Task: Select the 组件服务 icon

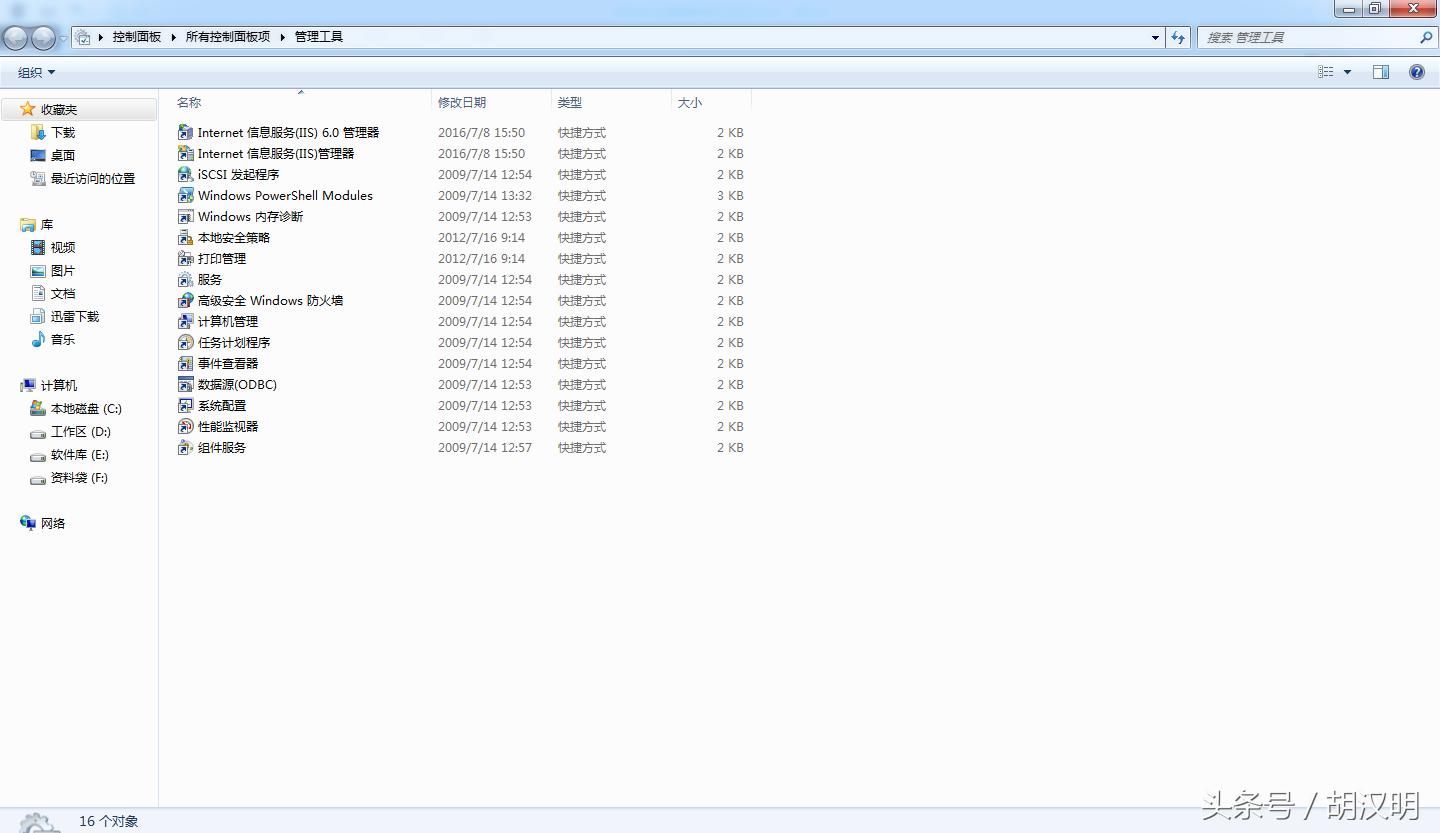Action: point(185,447)
